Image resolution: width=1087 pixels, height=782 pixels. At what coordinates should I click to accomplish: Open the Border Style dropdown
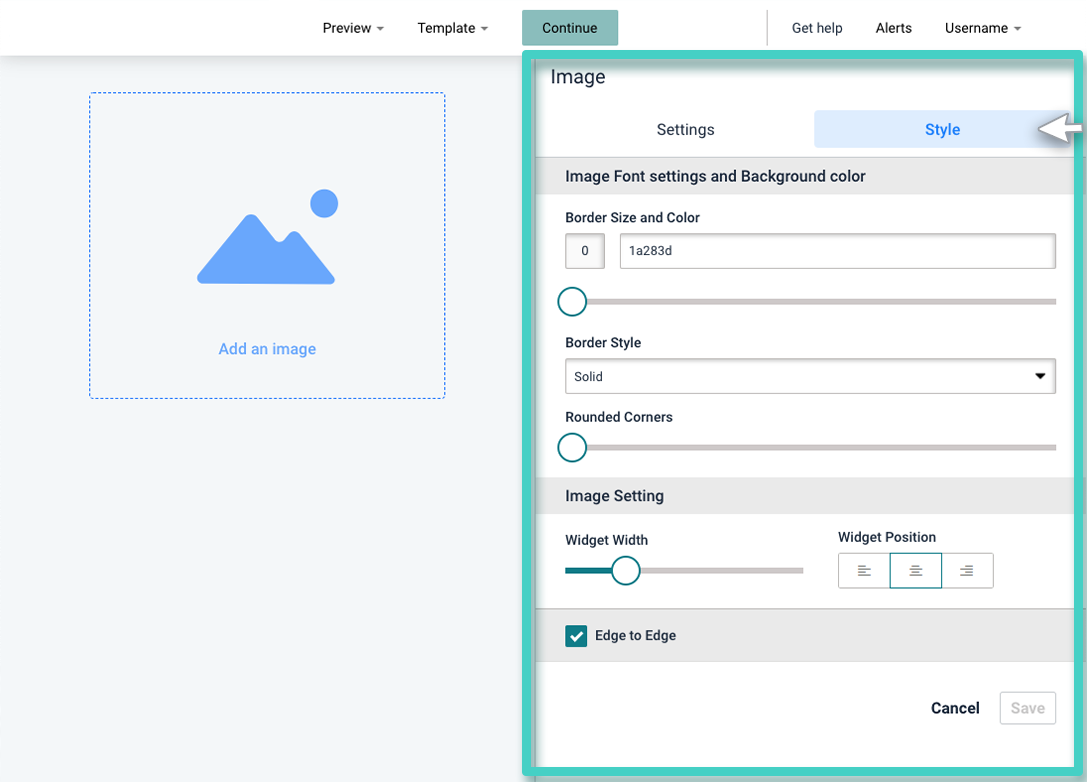[810, 376]
